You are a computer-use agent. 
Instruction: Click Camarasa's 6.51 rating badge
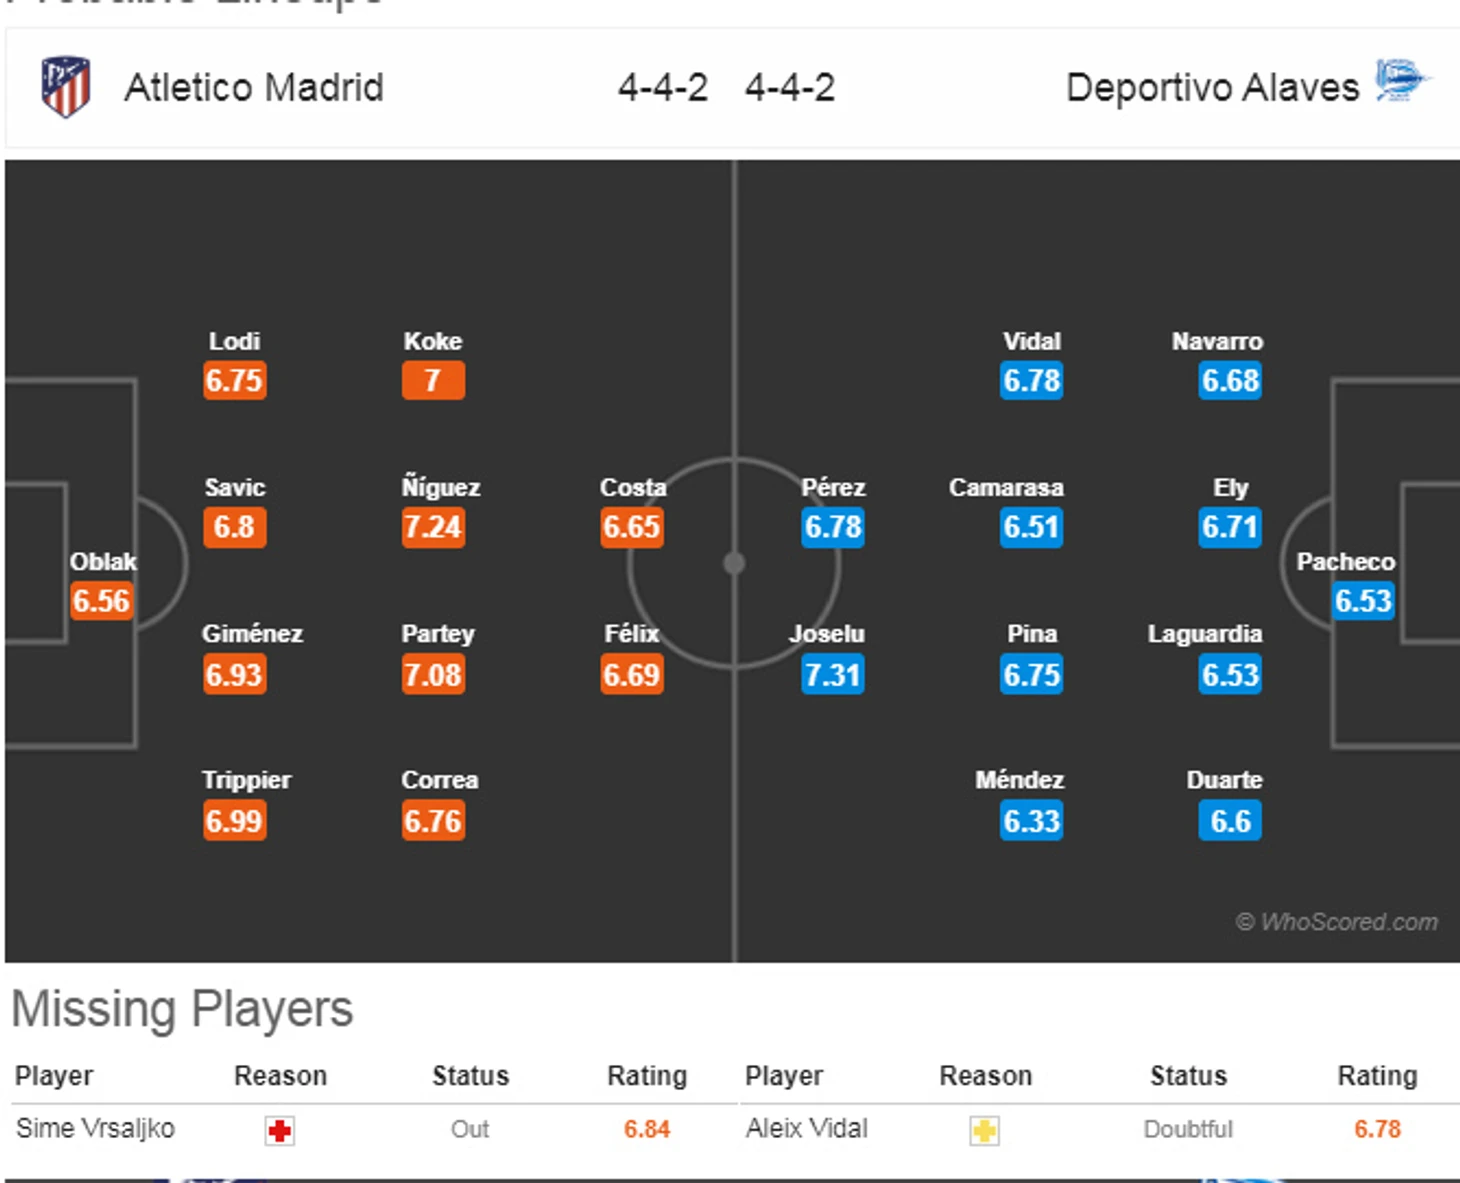click(x=1031, y=527)
